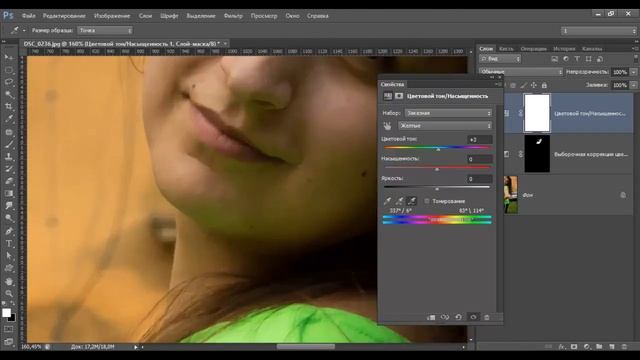The image size is (640, 360).
Task: Select the Eraser tool
Action: (9, 181)
